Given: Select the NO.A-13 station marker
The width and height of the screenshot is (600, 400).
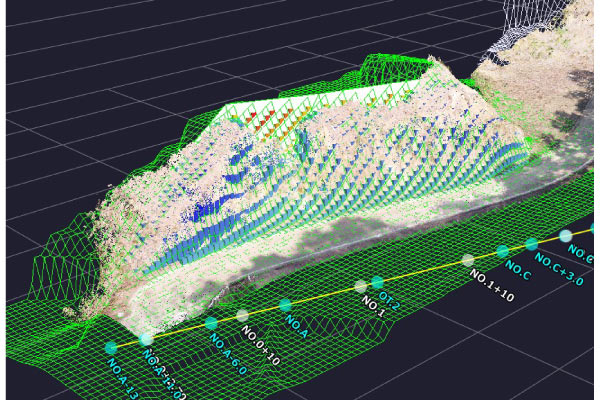Looking at the screenshot, I should coord(111,348).
